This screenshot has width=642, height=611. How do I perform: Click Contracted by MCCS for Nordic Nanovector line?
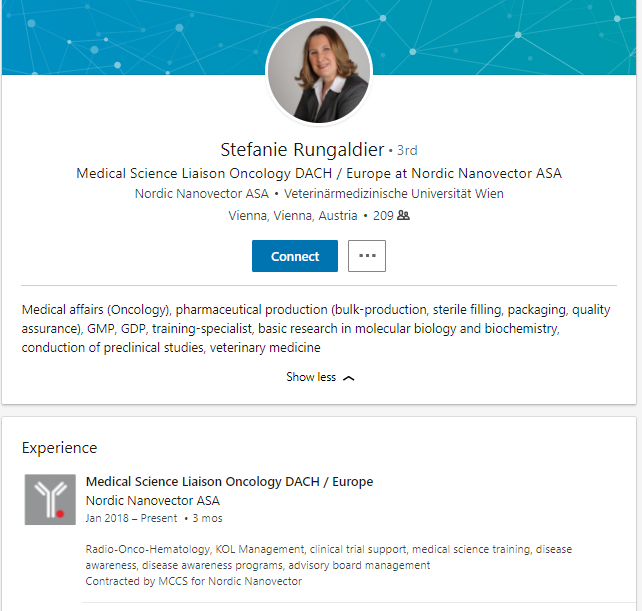click(194, 581)
